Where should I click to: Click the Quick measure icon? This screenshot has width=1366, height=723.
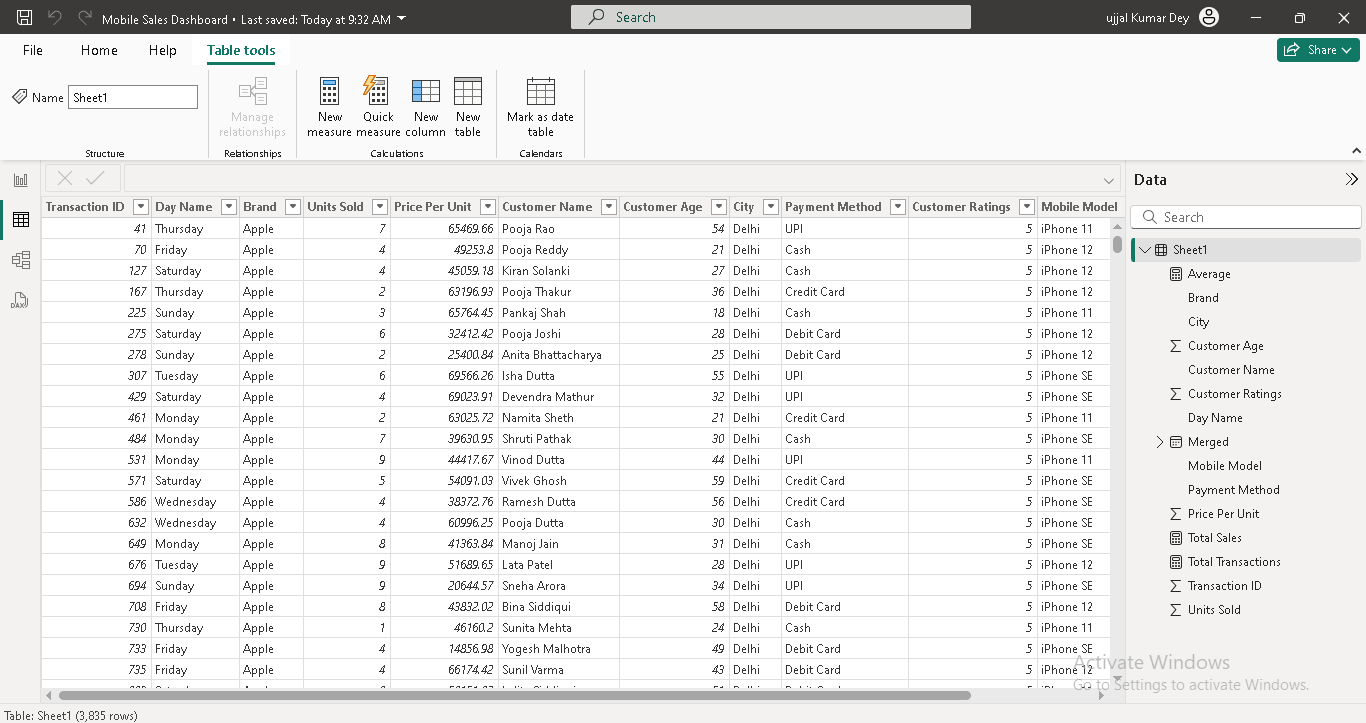point(377,92)
